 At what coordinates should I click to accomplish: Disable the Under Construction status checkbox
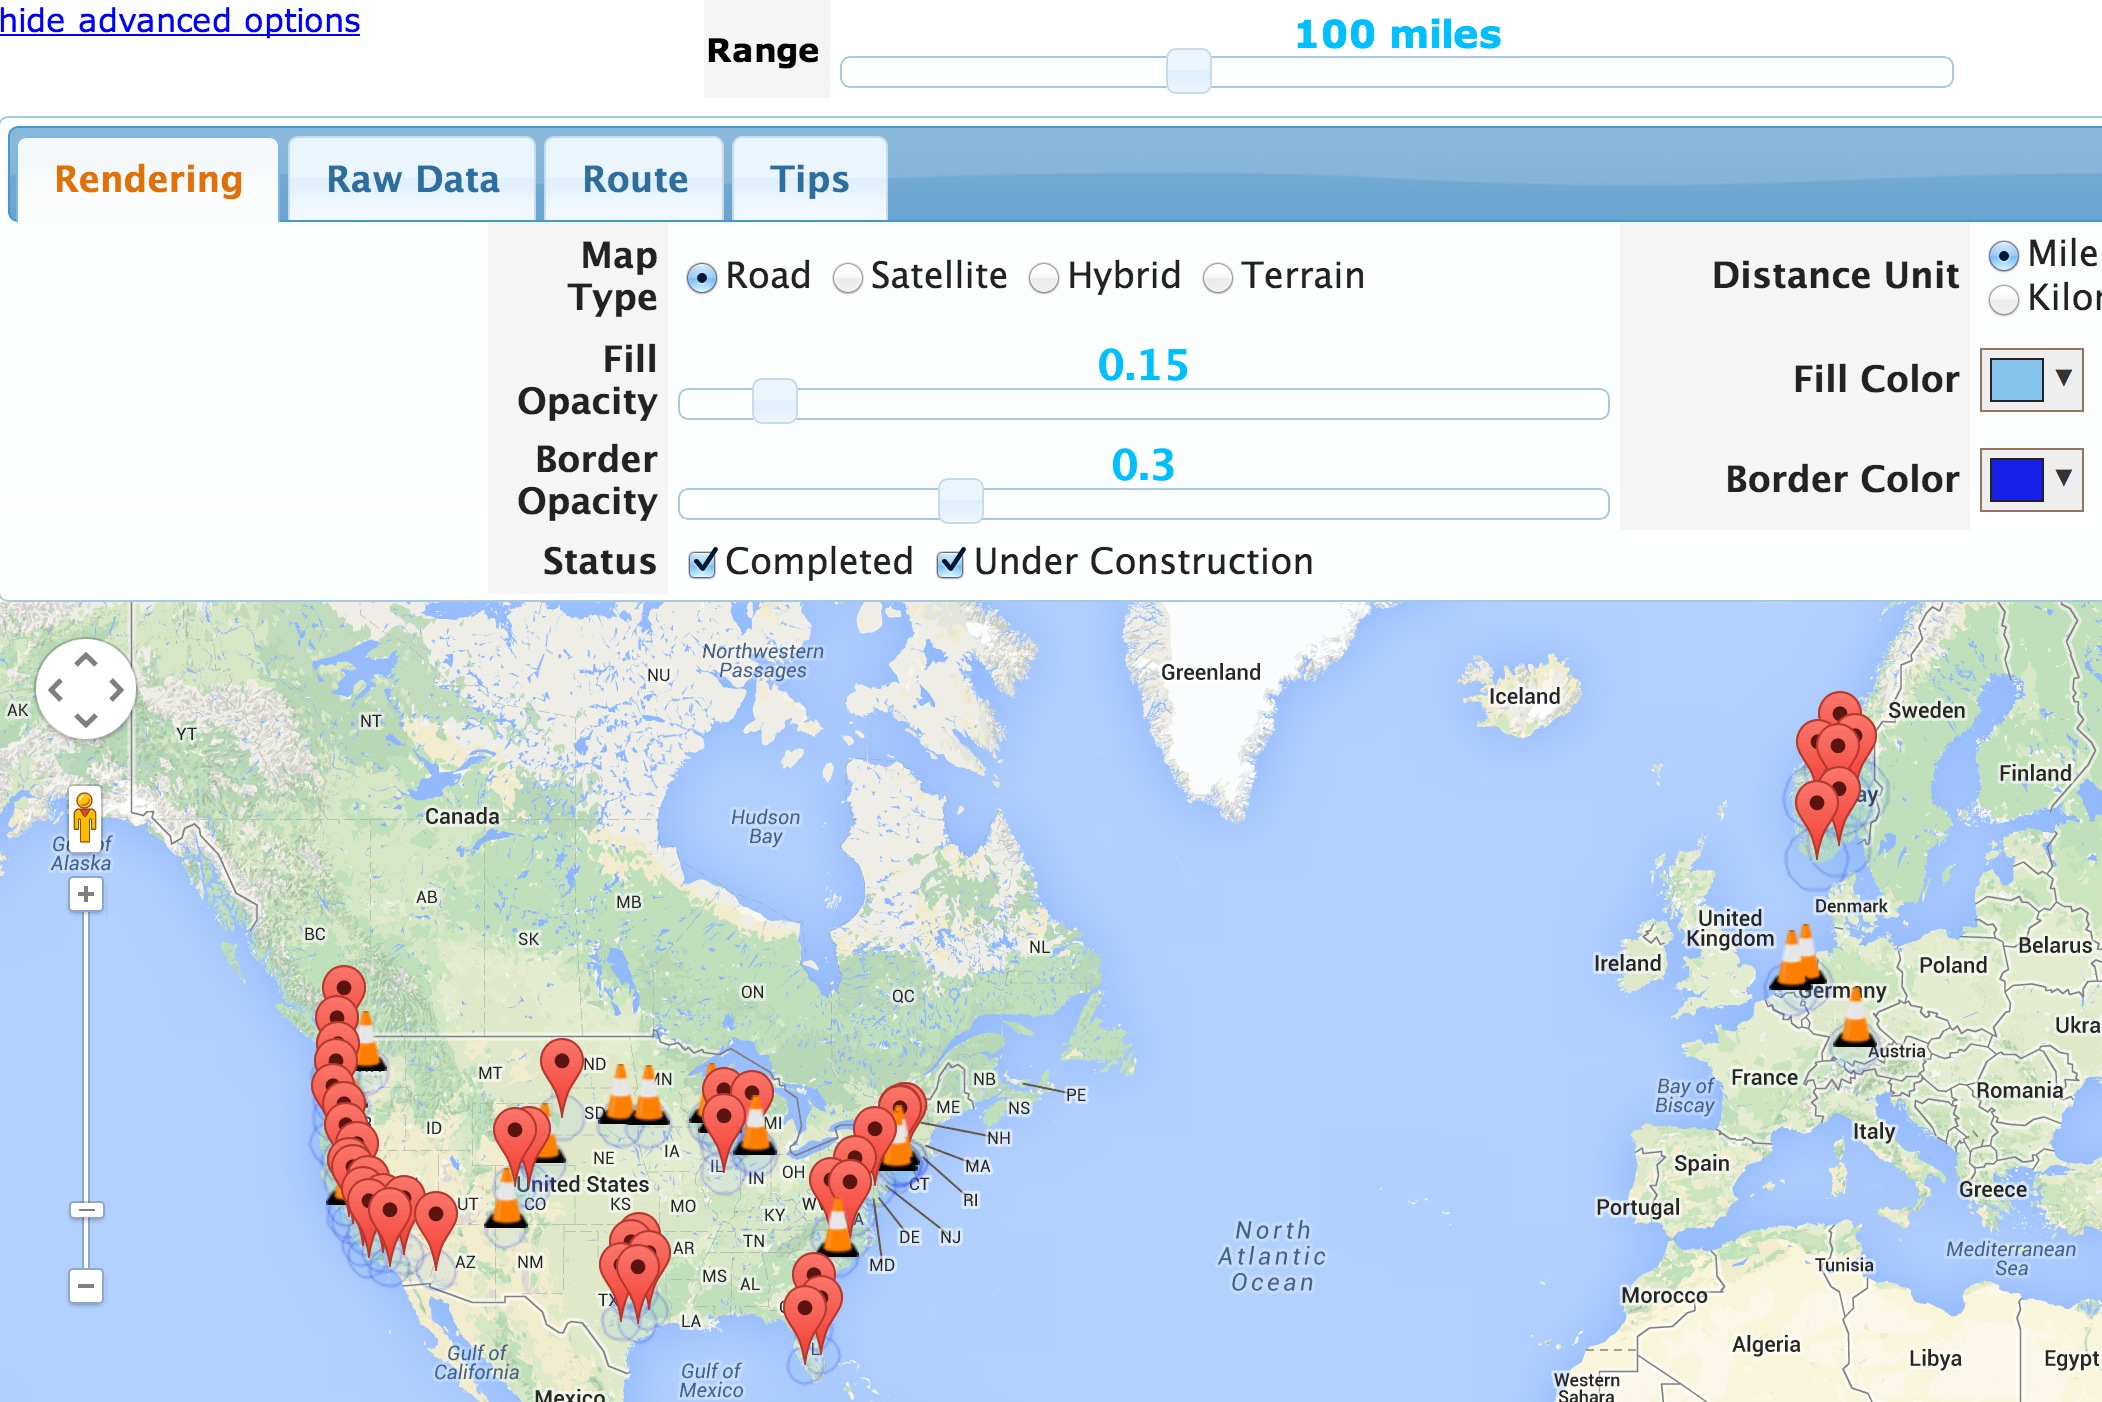coord(950,563)
